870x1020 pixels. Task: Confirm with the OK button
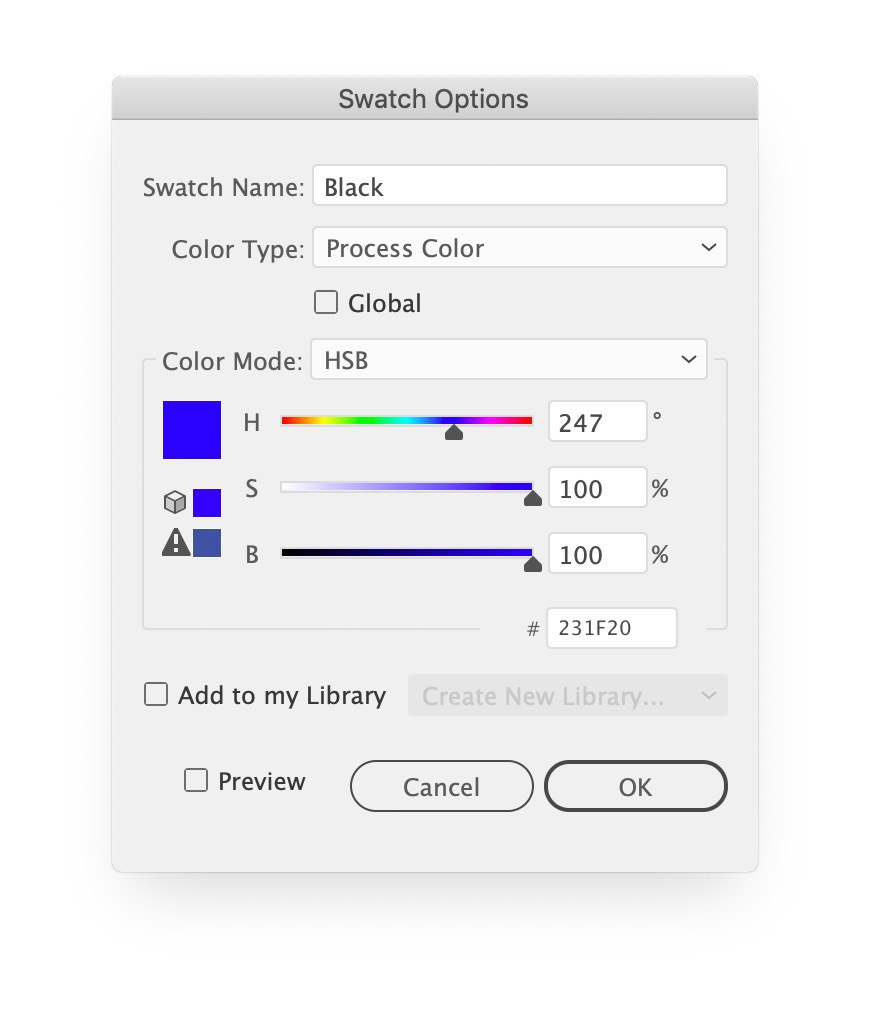point(635,786)
